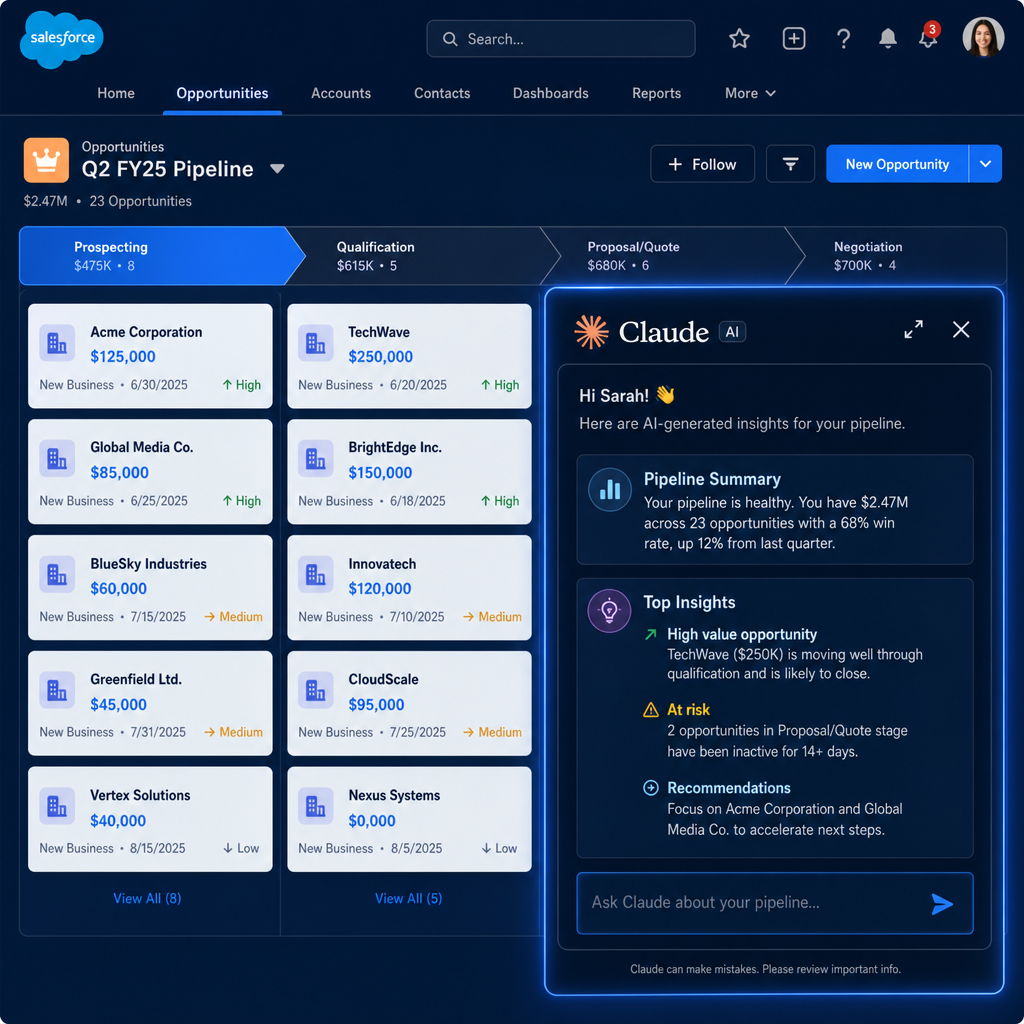
Task: Expand the New Opportunity dropdown arrow
Action: [x=985, y=164]
